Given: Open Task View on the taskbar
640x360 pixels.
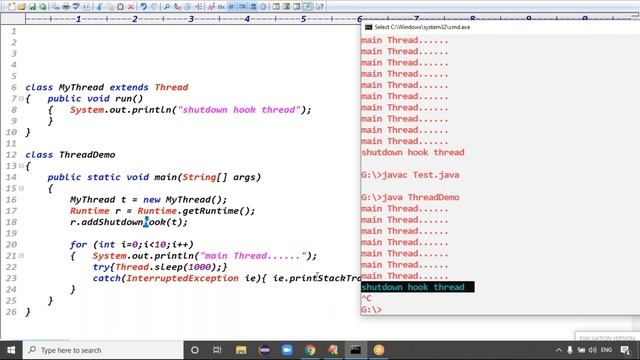Looking at the screenshot, I should click(217, 350).
